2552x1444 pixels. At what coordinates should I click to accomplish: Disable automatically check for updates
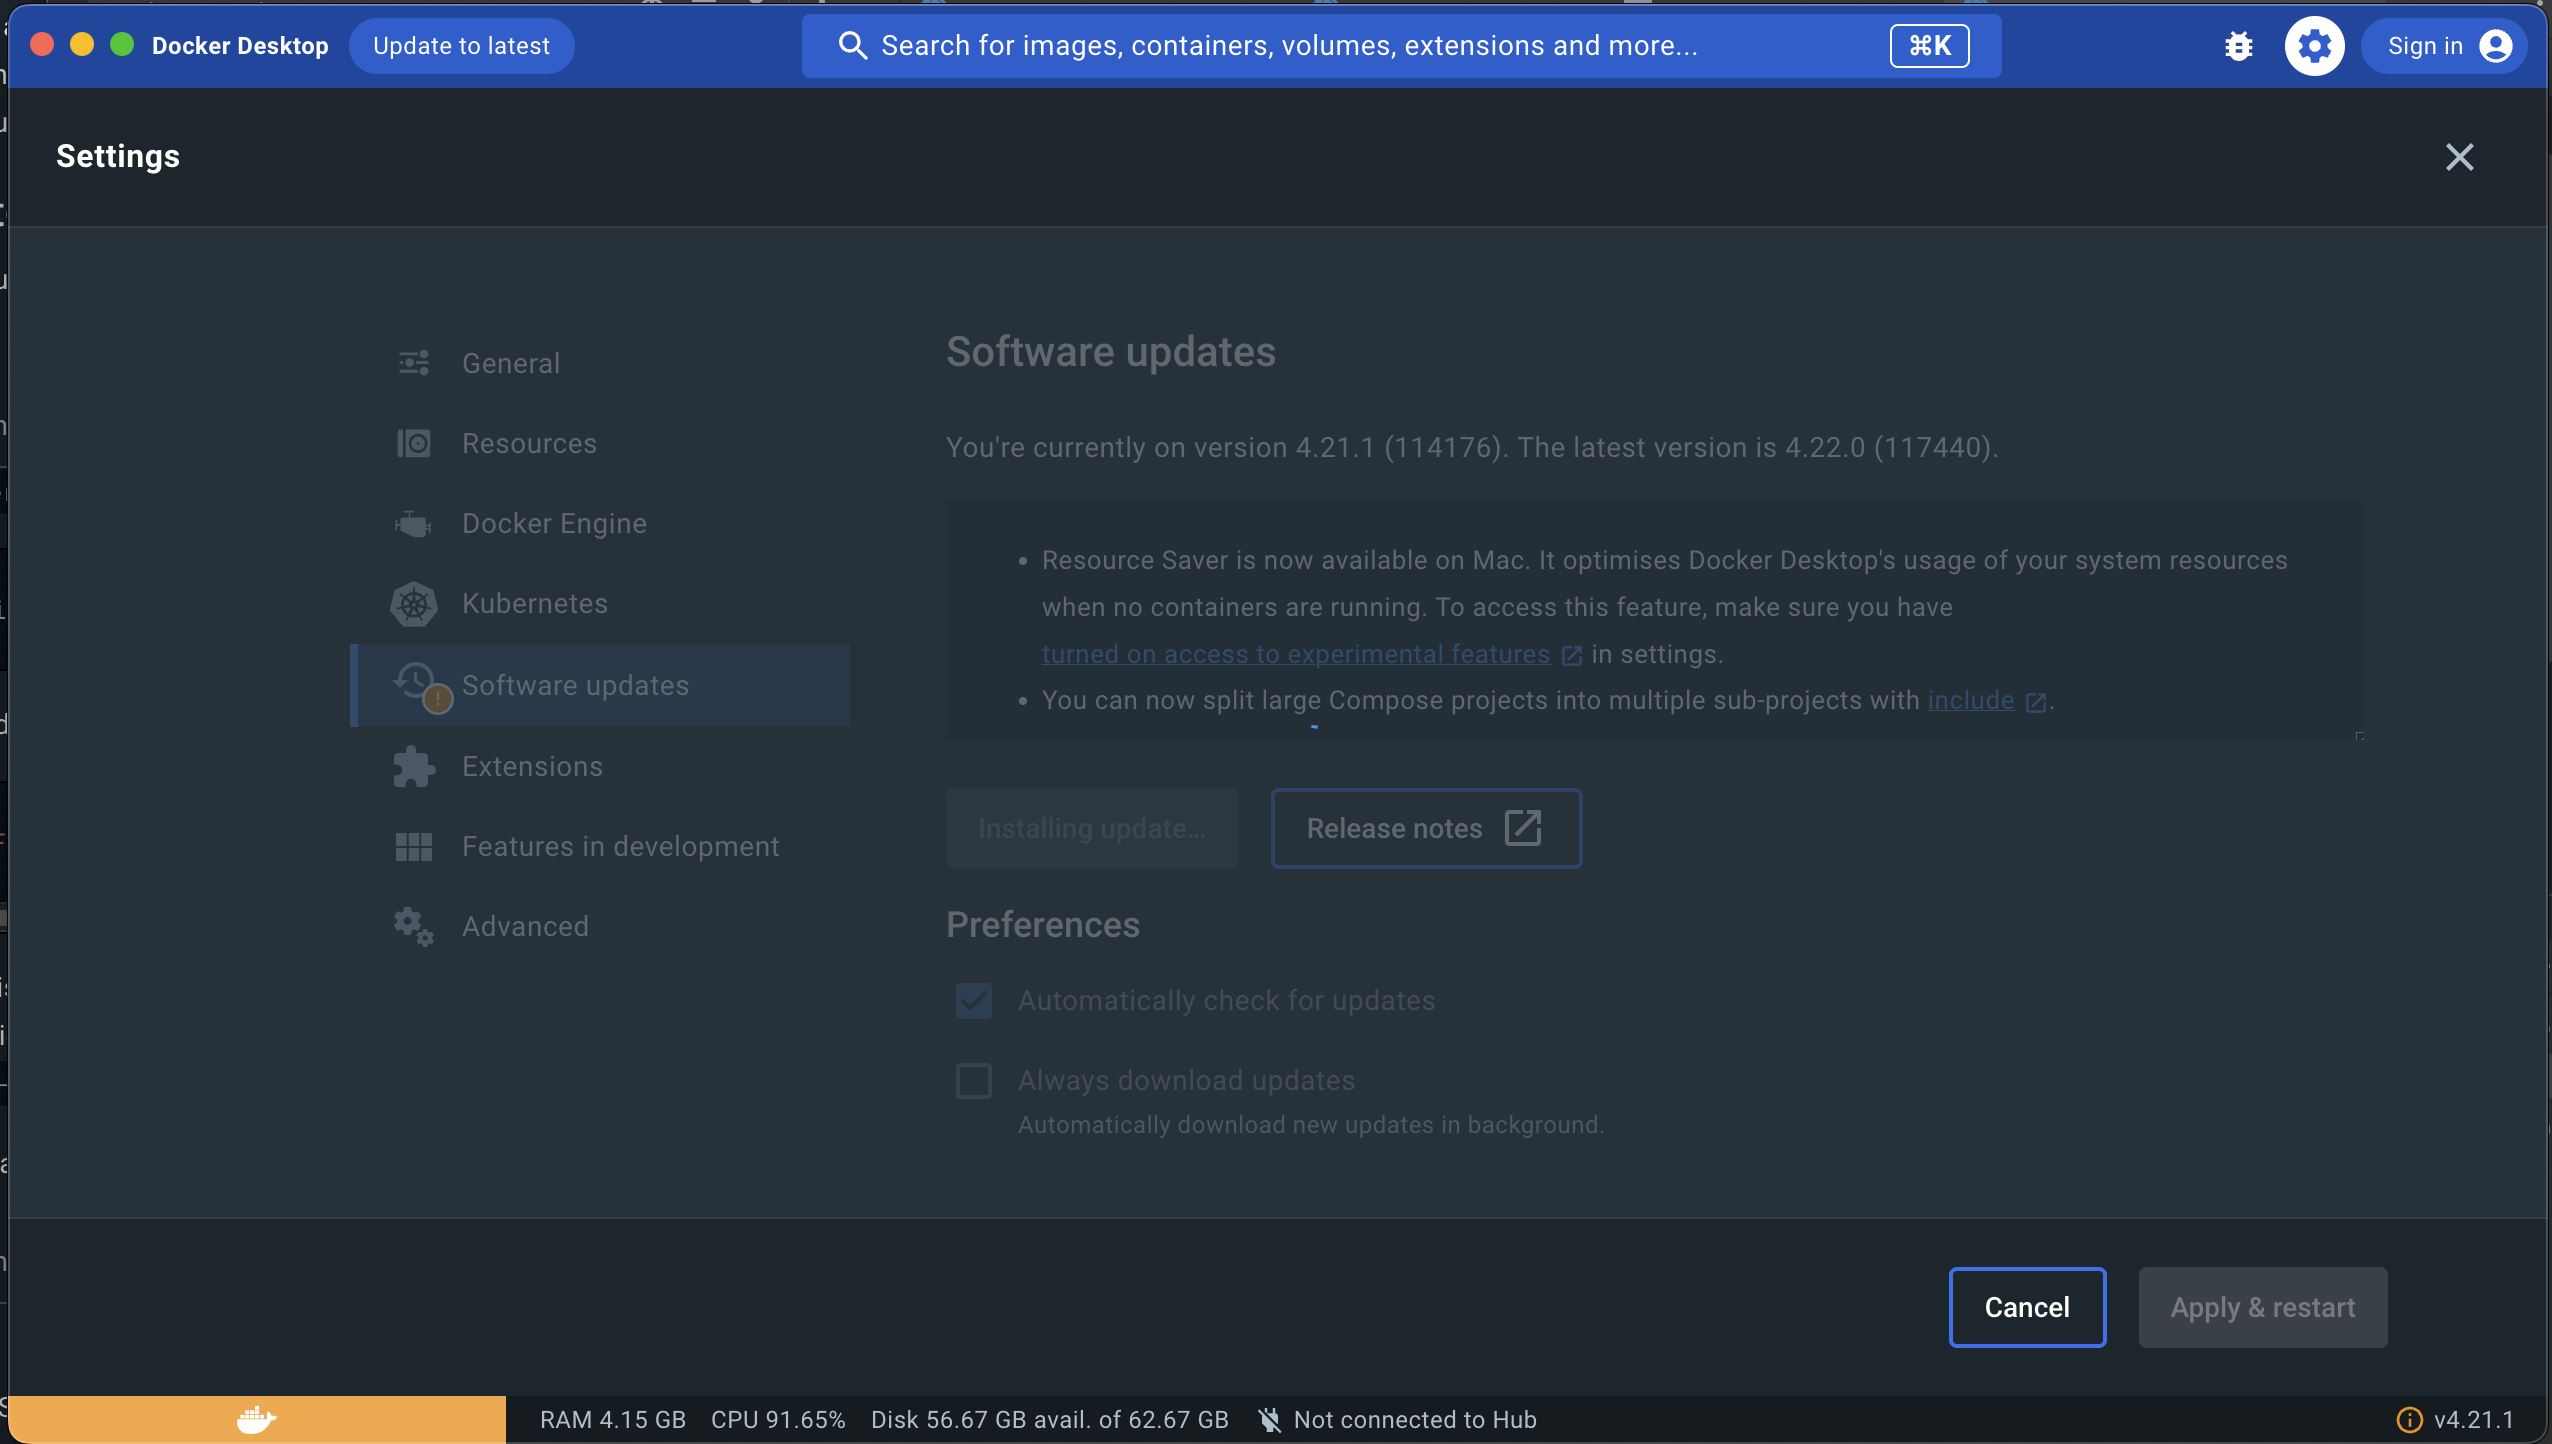pyautogui.click(x=971, y=1000)
